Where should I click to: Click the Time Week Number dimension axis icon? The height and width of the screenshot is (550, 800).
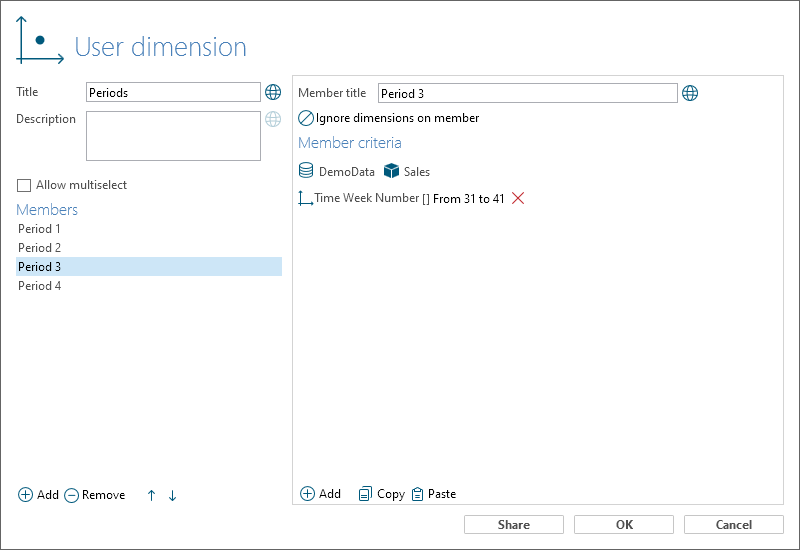(x=305, y=198)
